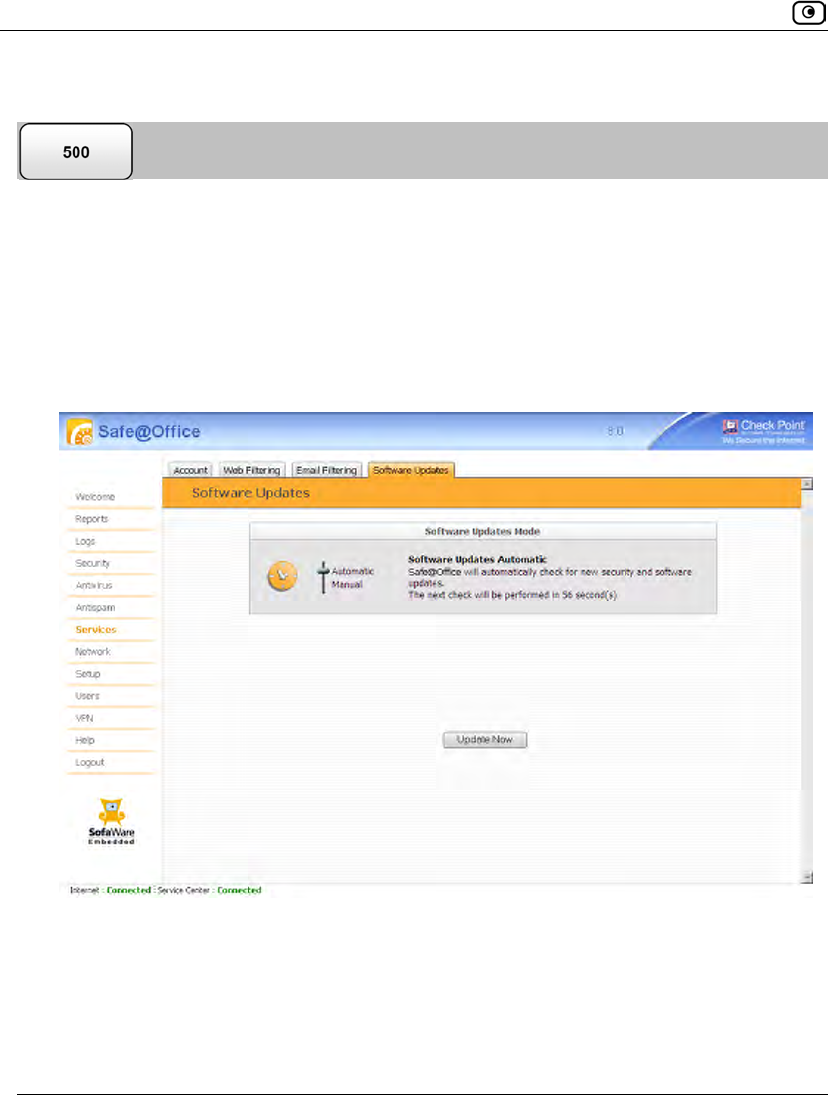The width and height of the screenshot is (828, 1095).
Task: Set updates mode slider to Automatic
Action: tap(352, 571)
